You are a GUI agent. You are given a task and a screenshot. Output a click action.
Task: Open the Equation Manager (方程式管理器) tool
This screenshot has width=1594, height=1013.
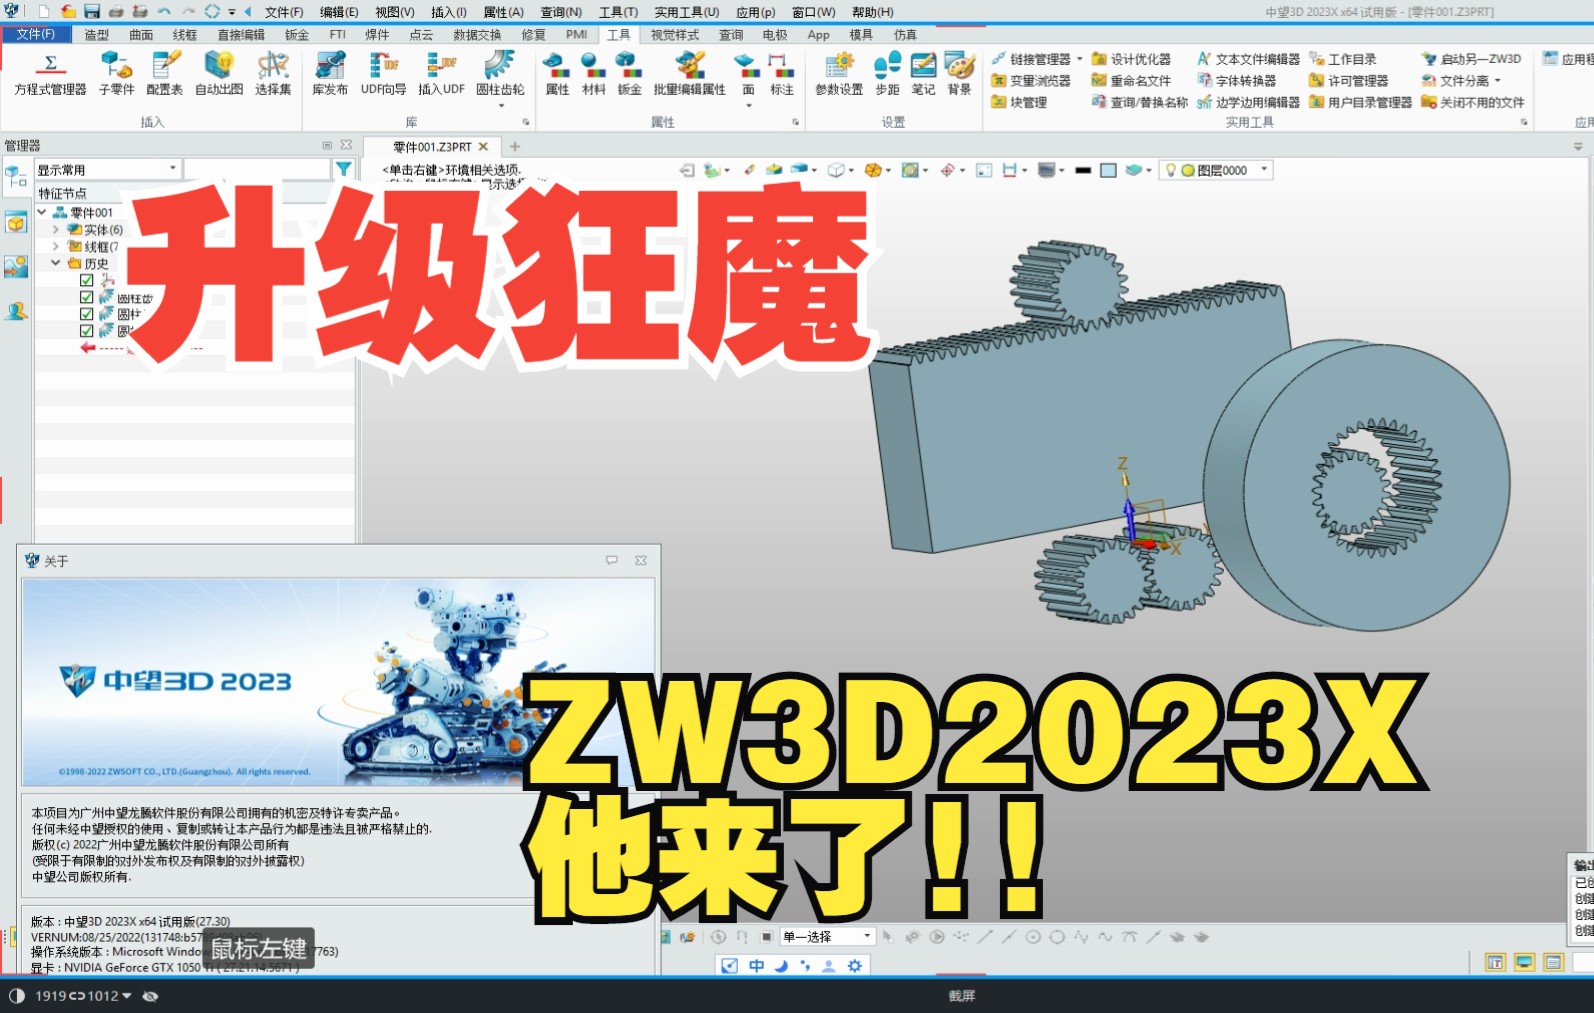pyautogui.click(x=50, y=74)
